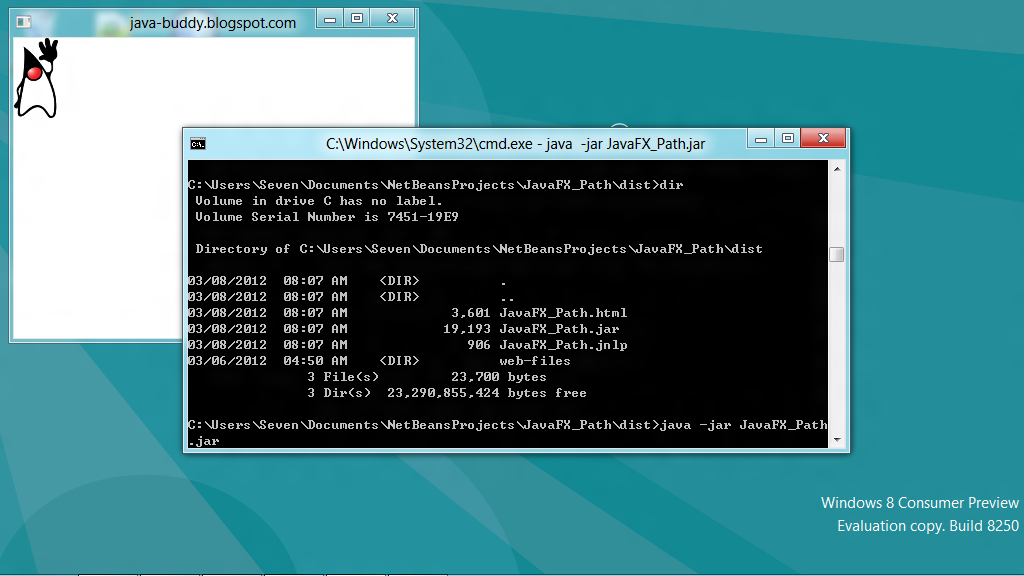
Task: Click the 03/06/2012 04:50 AM date entry
Action: coord(267,361)
